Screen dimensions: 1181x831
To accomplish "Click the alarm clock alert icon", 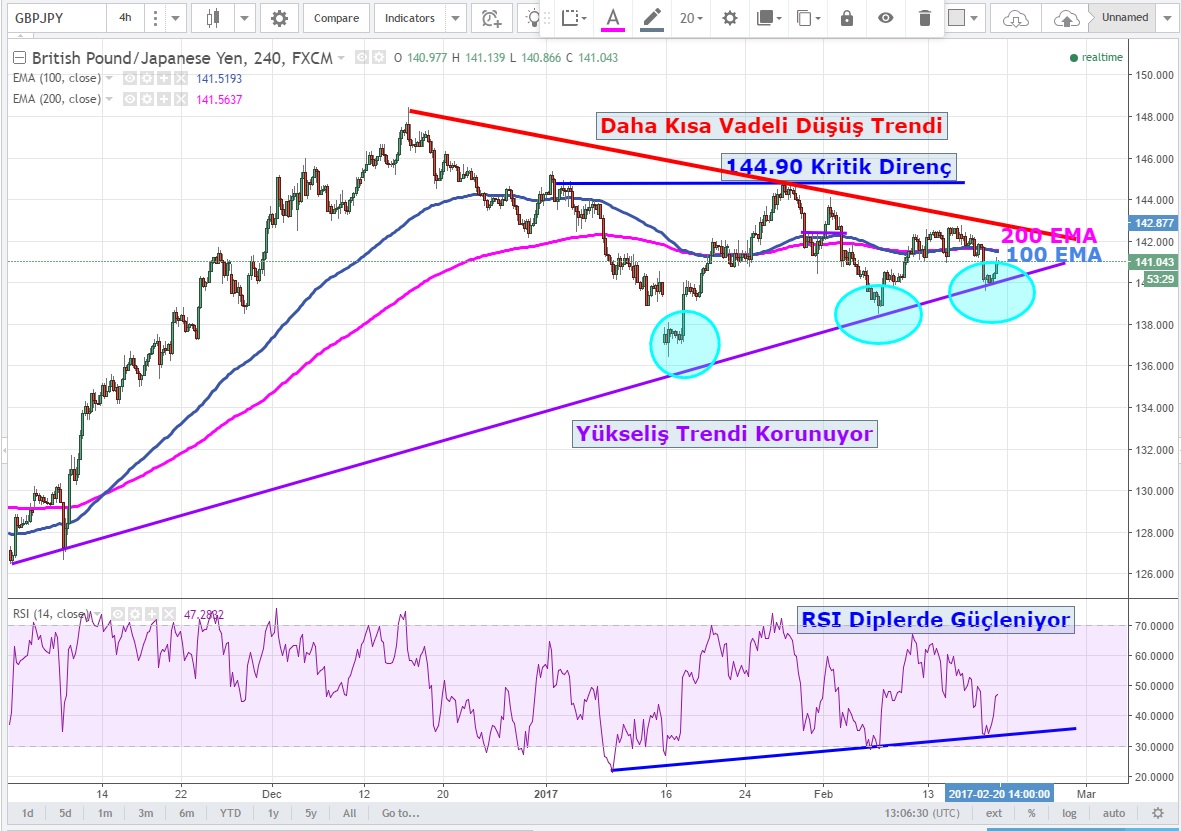I will 489,18.
